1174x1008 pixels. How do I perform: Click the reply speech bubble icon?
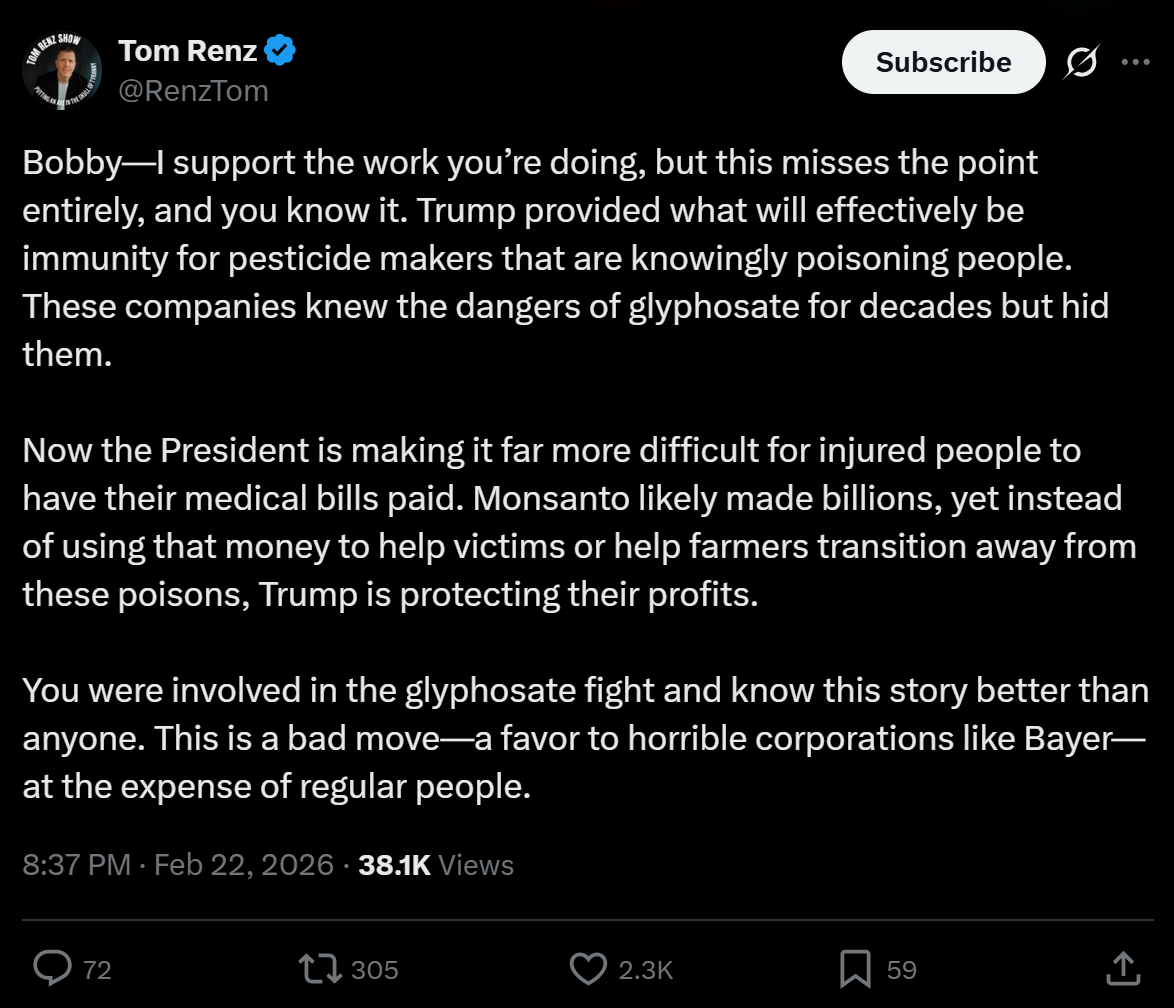[x=52, y=968]
